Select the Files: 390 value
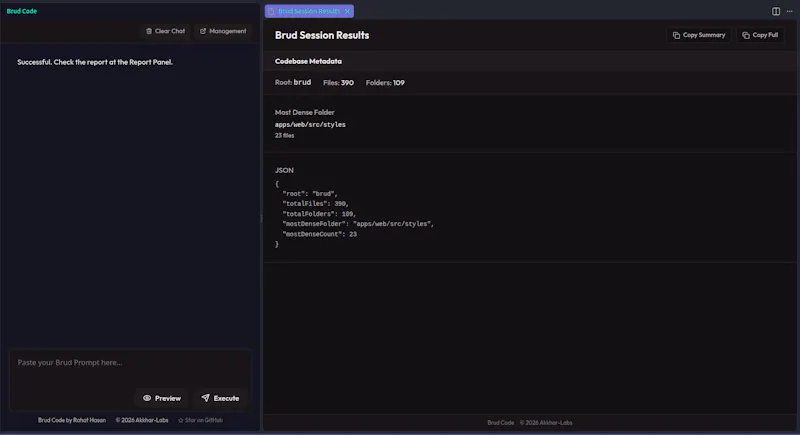800x435 pixels. click(x=338, y=83)
